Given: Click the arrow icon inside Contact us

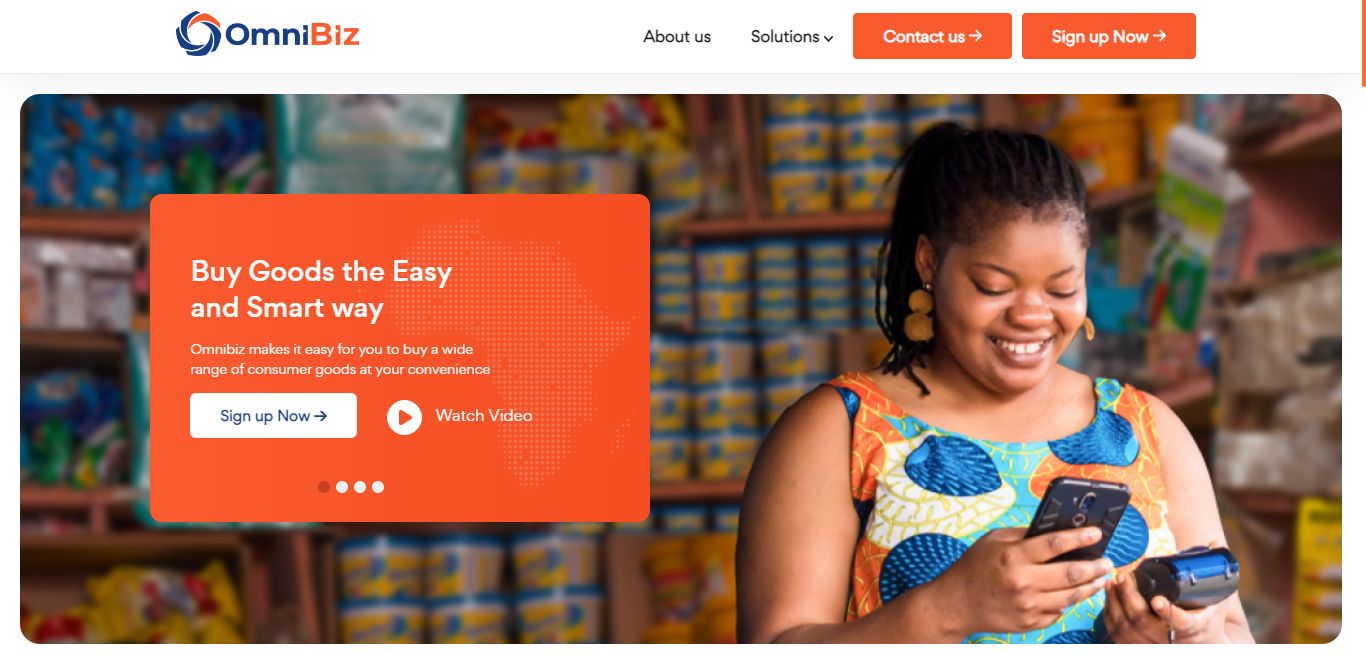Looking at the screenshot, I should [x=976, y=36].
